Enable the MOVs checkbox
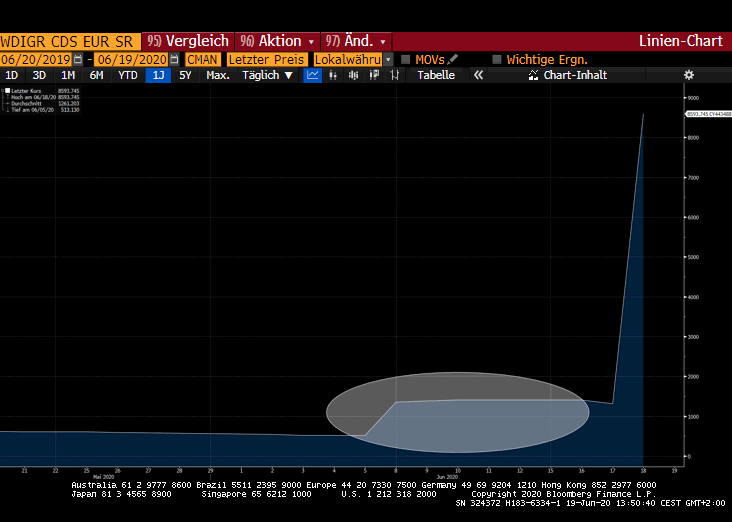This screenshot has width=732, height=522. pyautogui.click(x=405, y=59)
